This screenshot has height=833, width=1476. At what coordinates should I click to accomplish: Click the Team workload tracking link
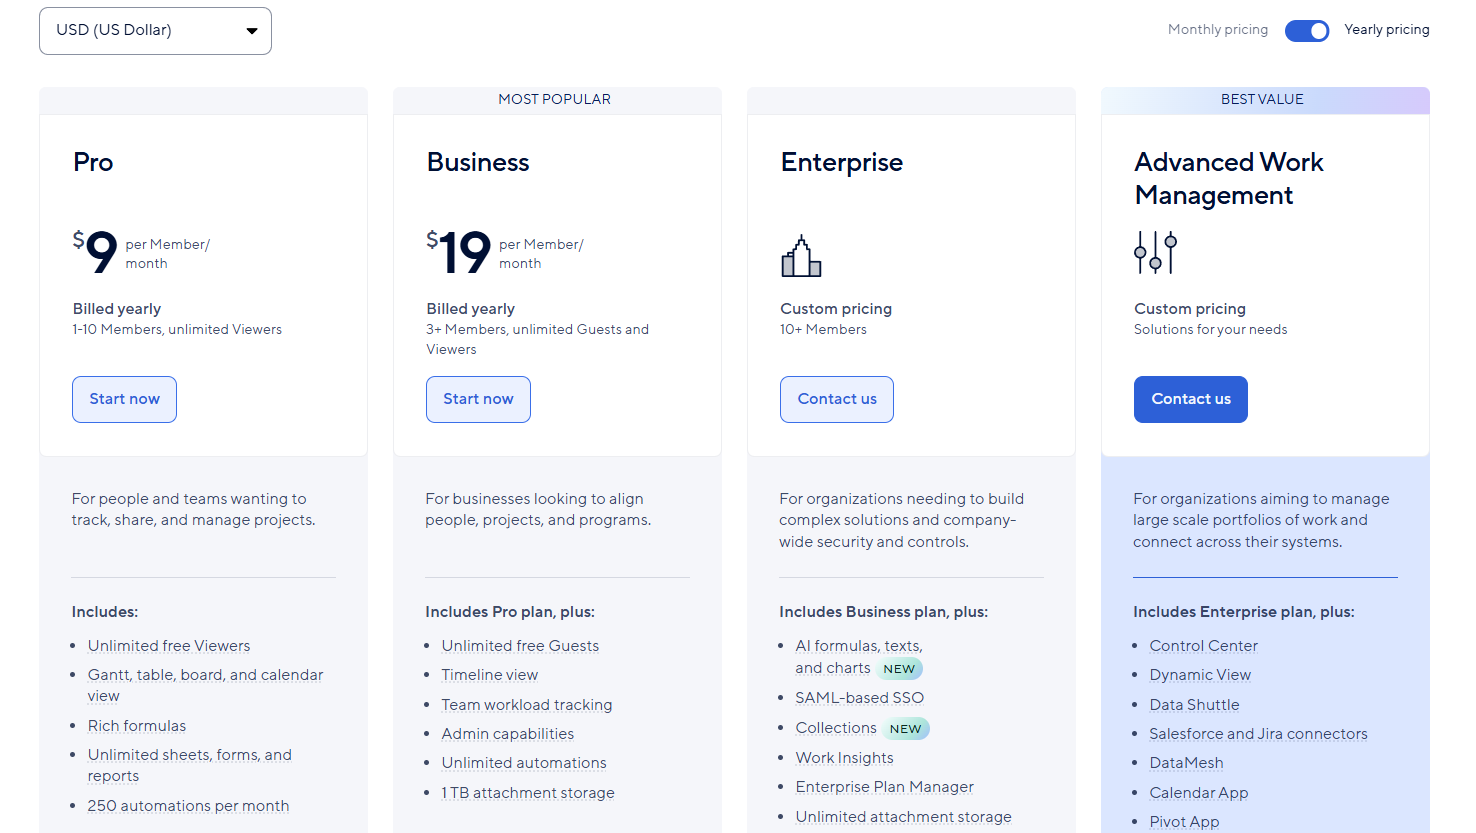coord(527,704)
